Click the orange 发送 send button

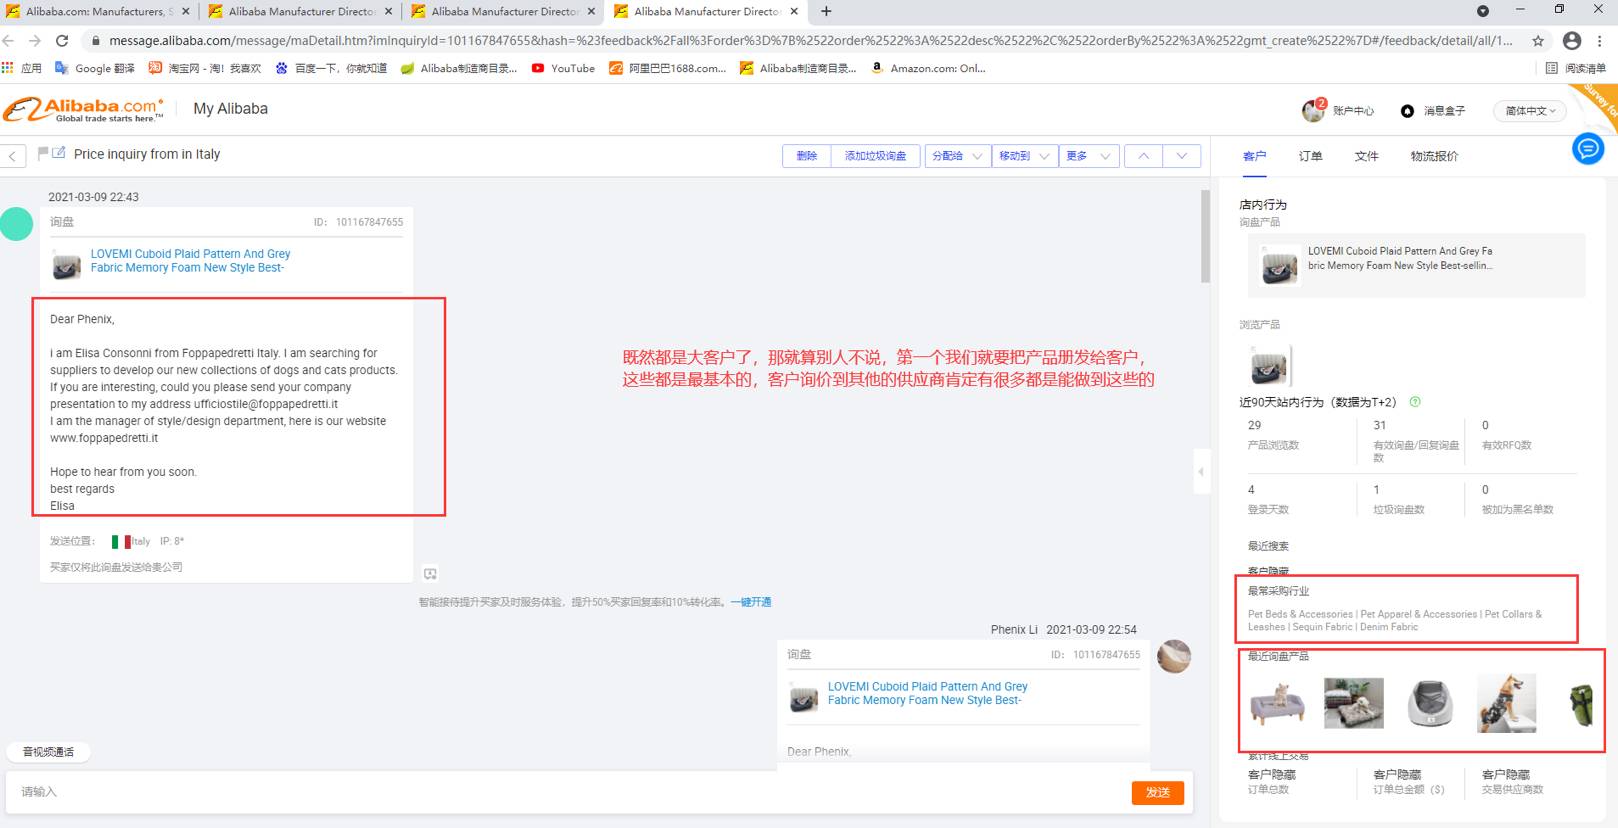pyautogui.click(x=1158, y=792)
